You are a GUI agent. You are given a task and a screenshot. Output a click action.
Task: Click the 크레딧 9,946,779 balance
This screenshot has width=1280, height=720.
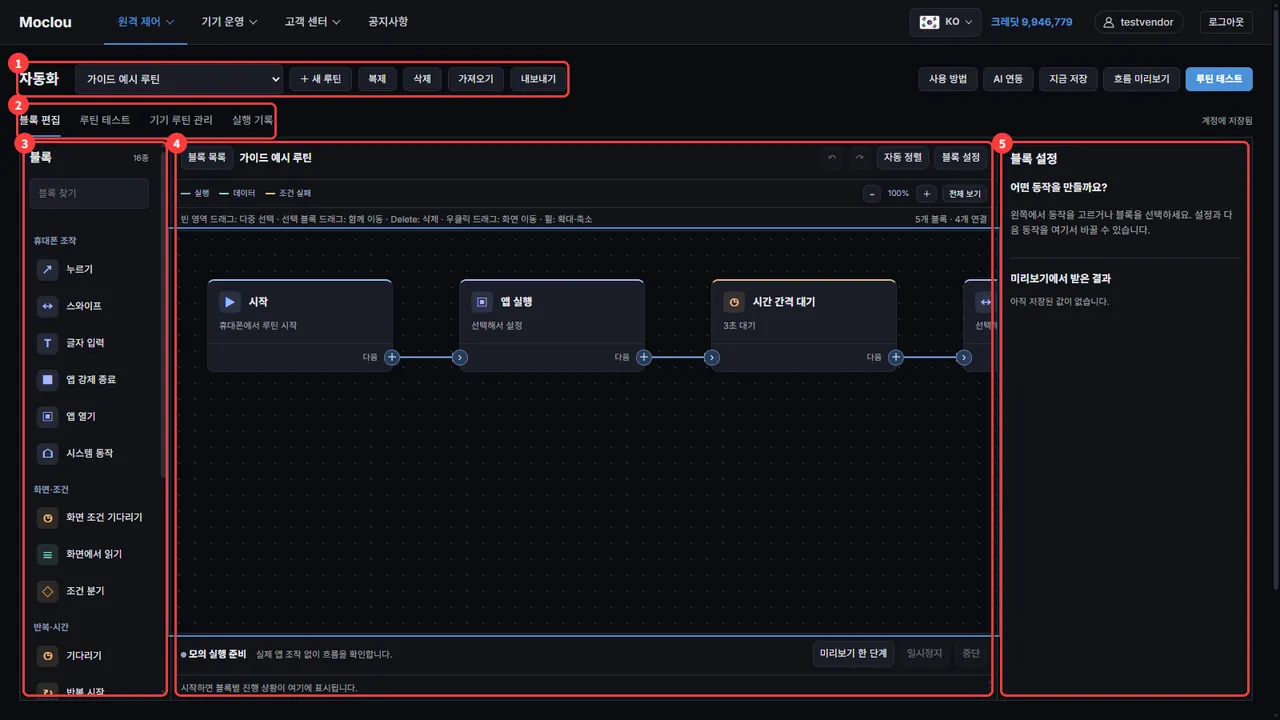1031,22
